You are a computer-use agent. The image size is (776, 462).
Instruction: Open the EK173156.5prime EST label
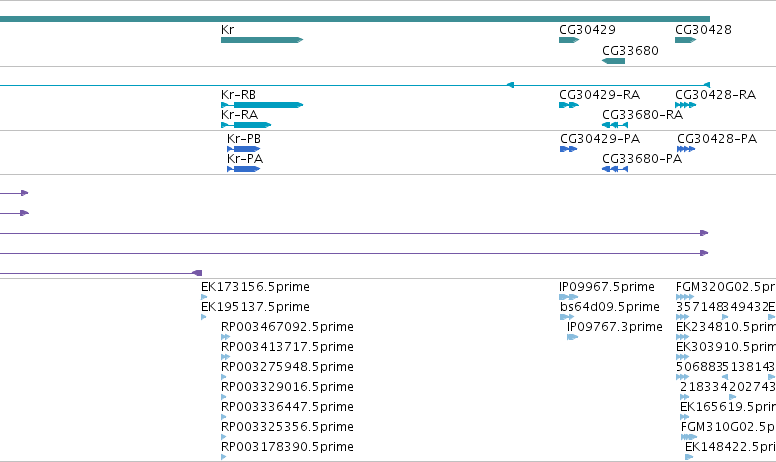pos(255,287)
